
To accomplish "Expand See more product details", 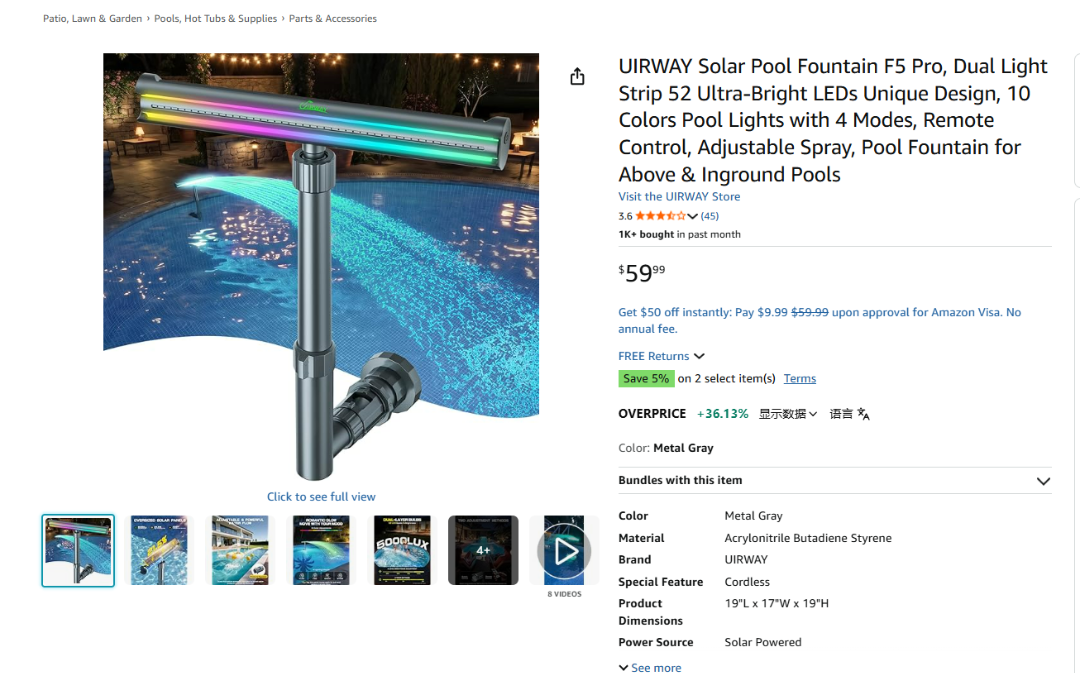I will (650, 667).
